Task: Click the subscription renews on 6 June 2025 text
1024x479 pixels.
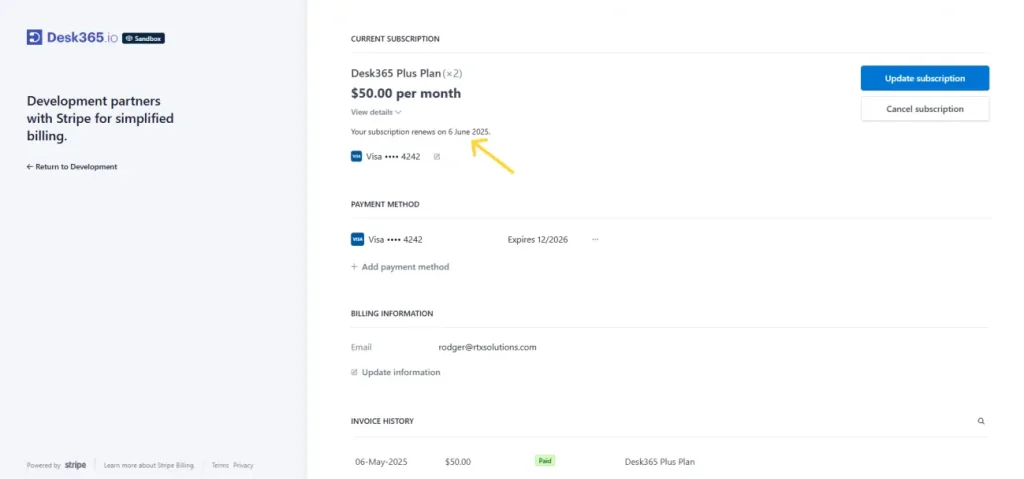Action: (421, 132)
